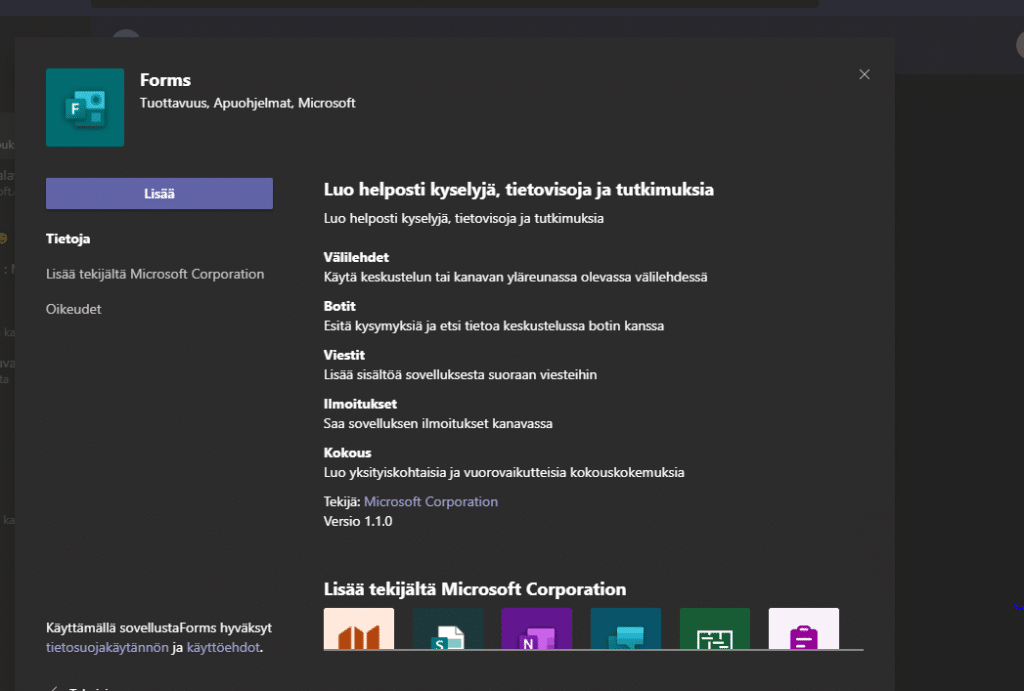Viewport: 1024px width, 691px height.
Task: Open the tietosuojakäytännön privacy link
Action: 107,647
